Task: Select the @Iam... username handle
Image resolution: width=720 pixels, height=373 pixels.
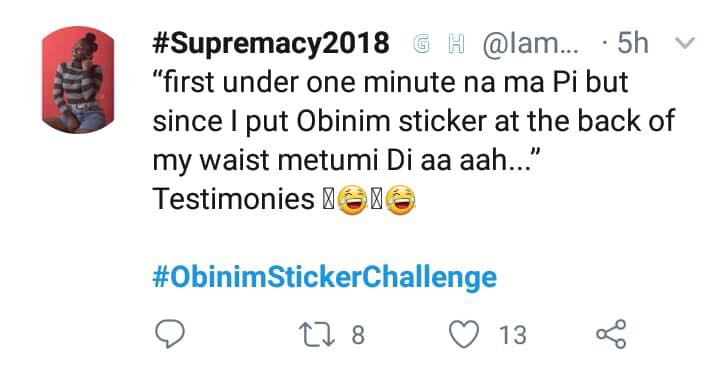Action: pos(530,44)
